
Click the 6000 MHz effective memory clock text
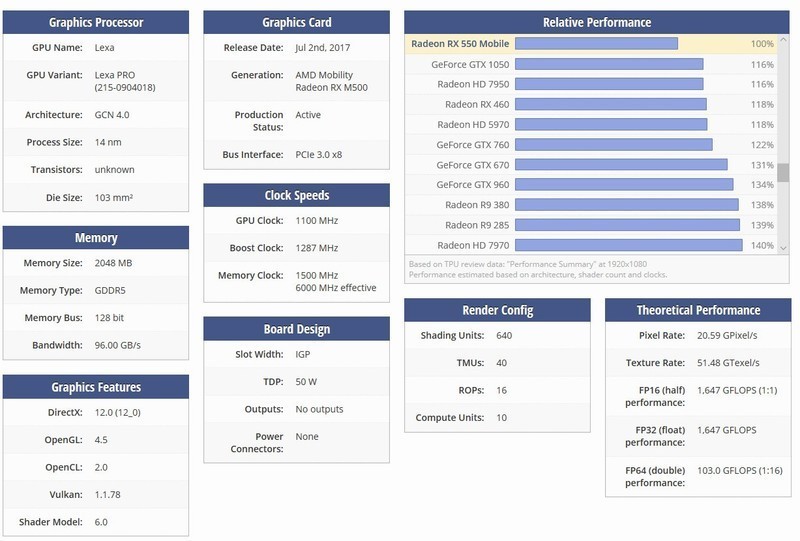point(335,288)
